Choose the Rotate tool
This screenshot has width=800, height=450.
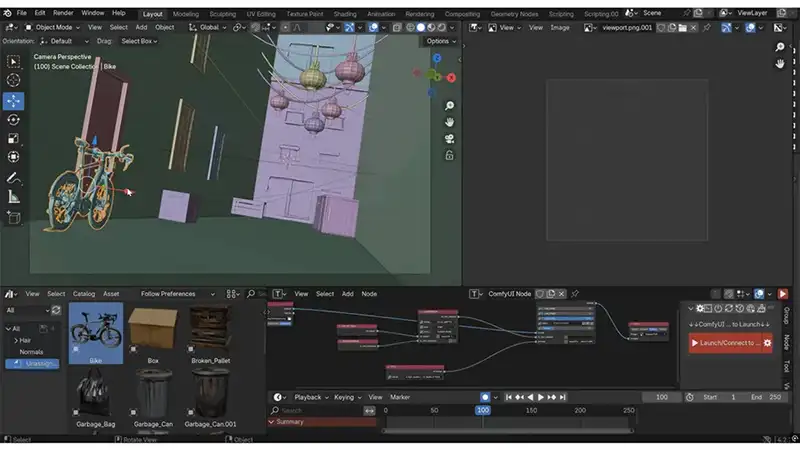(x=14, y=120)
